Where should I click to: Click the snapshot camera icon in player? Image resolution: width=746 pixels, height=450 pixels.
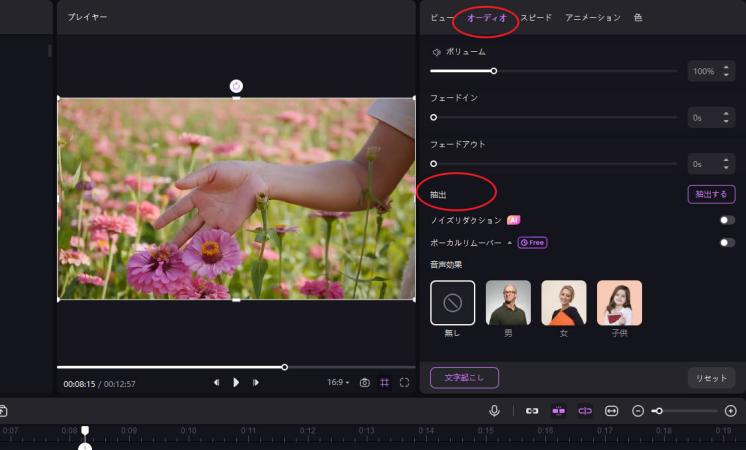[365, 382]
